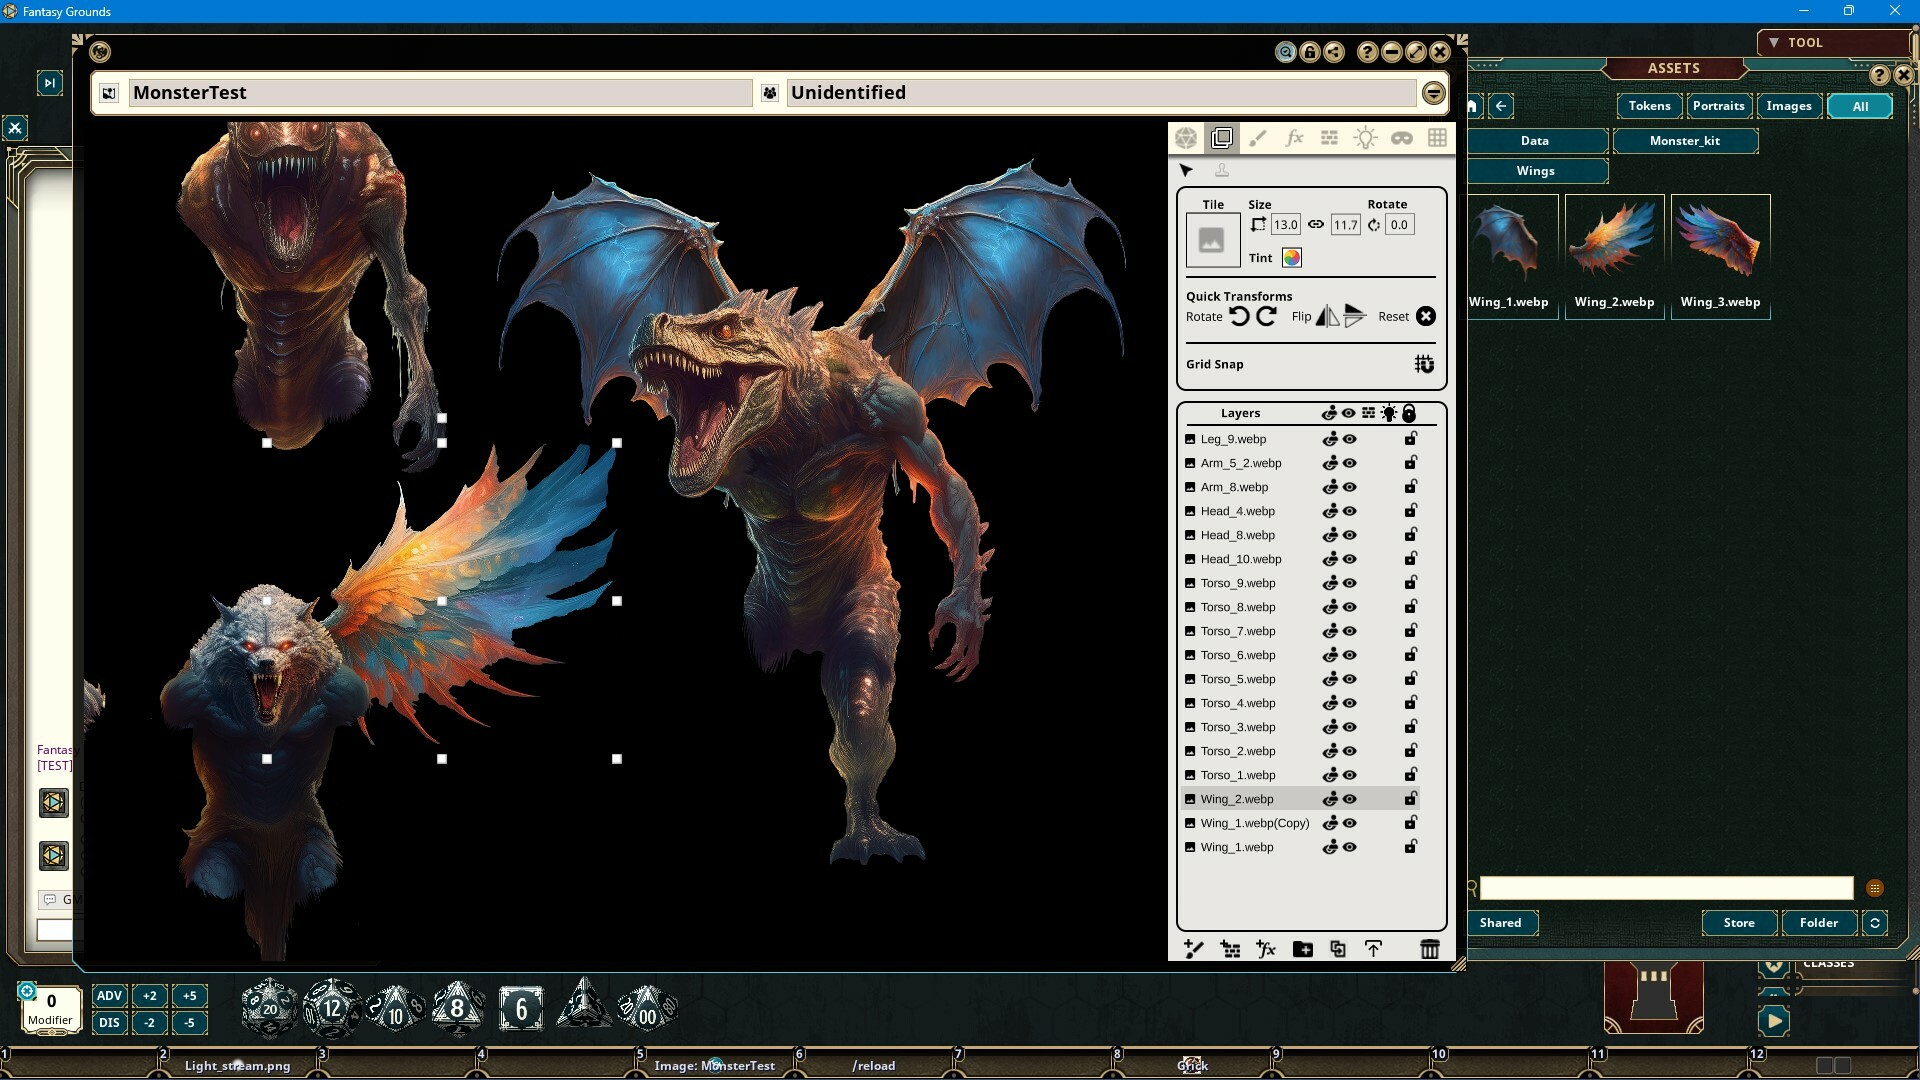This screenshot has height=1080, width=1920.
Task: Lock the Torso_1.webp layer
Action: click(1410, 774)
